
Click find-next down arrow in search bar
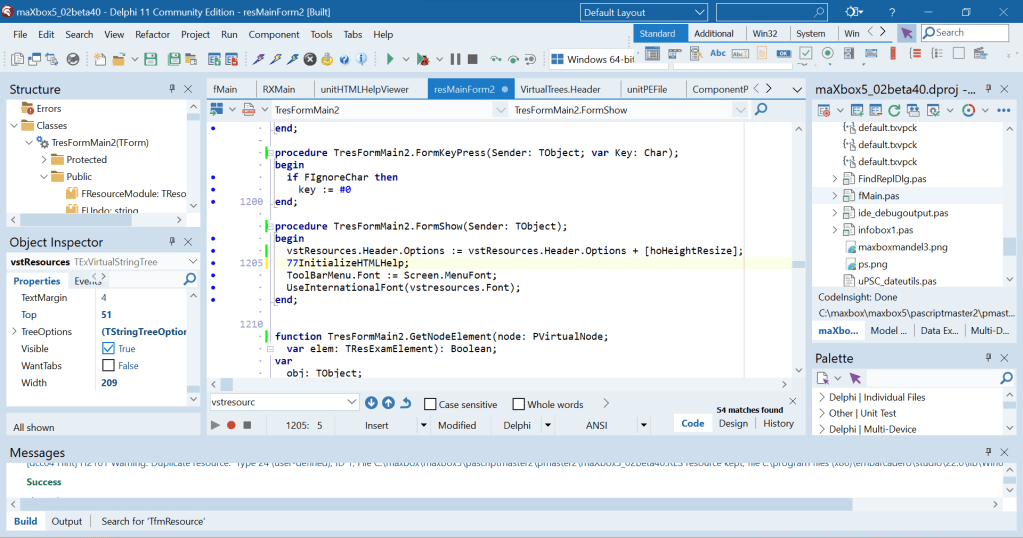(371, 403)
